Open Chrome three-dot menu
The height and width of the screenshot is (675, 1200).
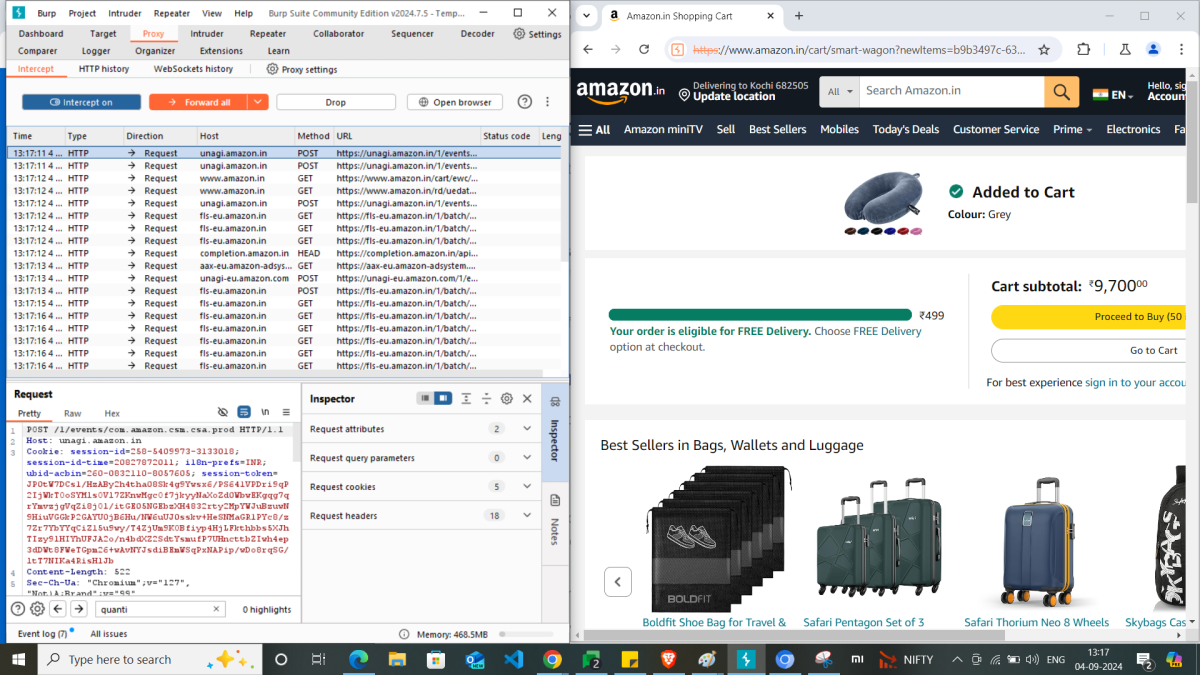pos(1182,49)
